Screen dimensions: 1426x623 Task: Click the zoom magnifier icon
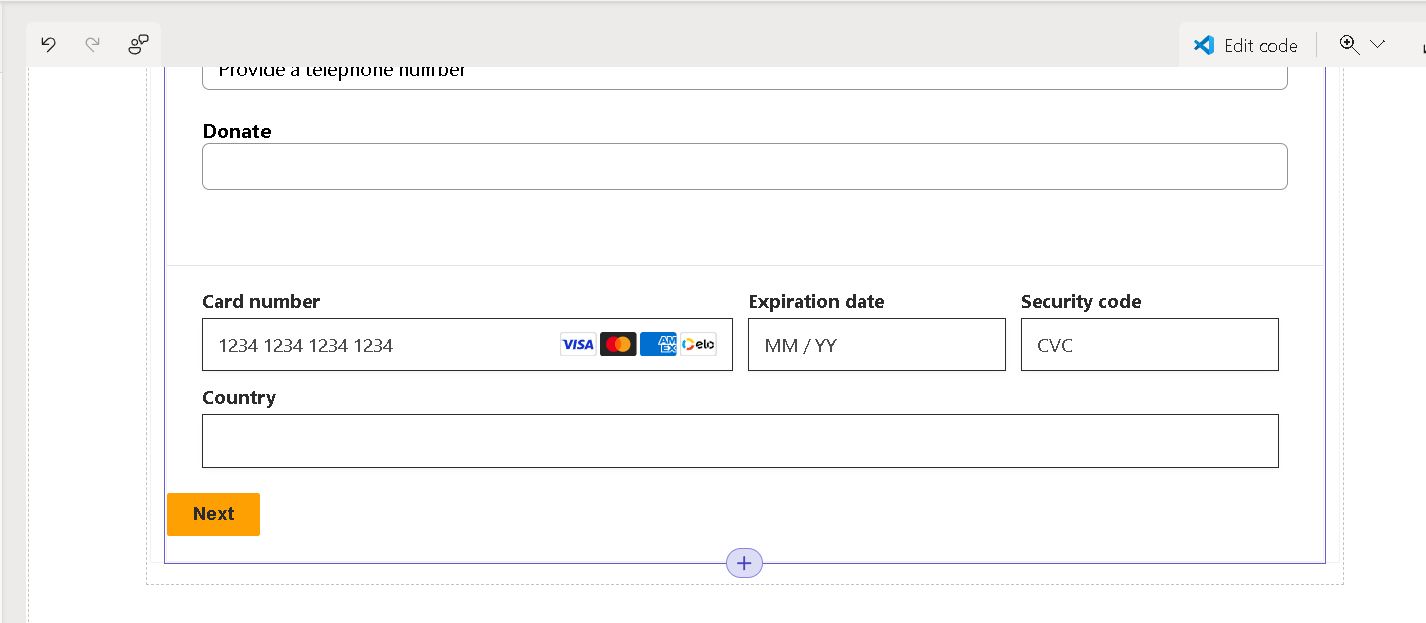[1349, 44]
